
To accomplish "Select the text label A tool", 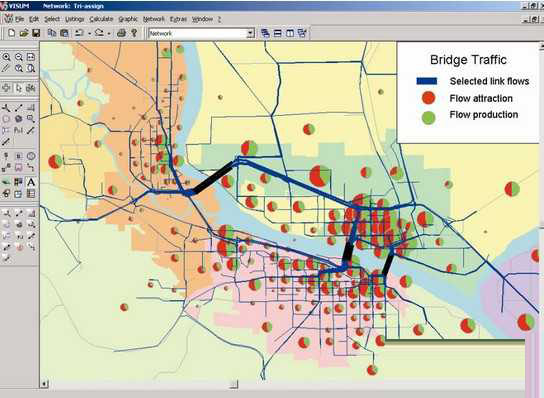I will point(31,182).
